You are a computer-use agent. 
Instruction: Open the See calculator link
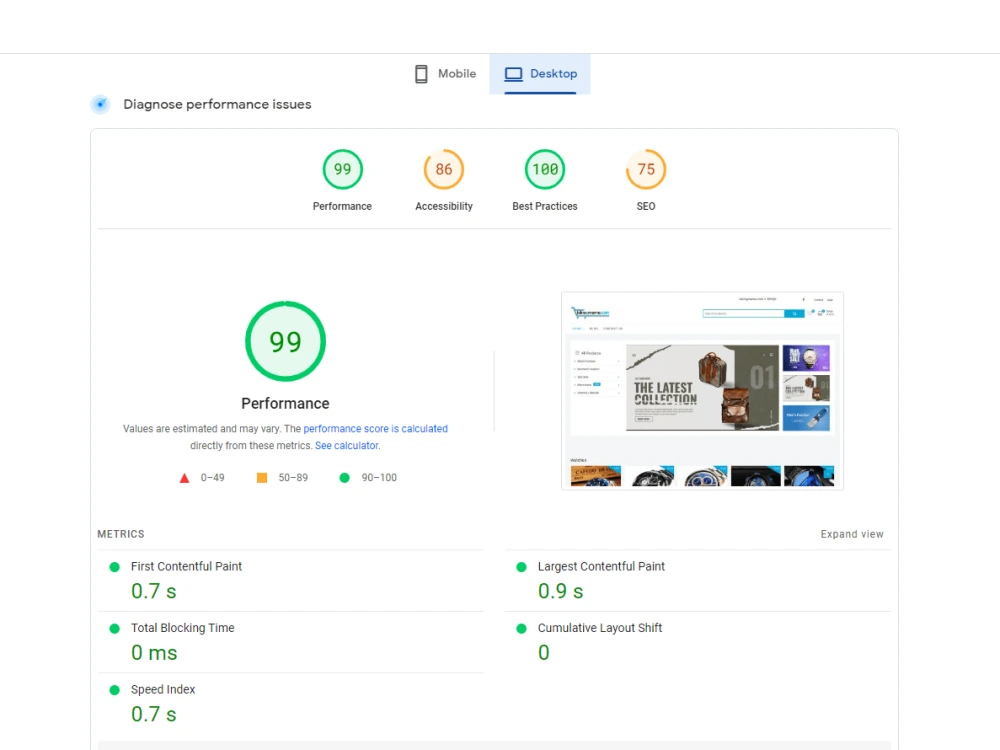coord(347,446)
